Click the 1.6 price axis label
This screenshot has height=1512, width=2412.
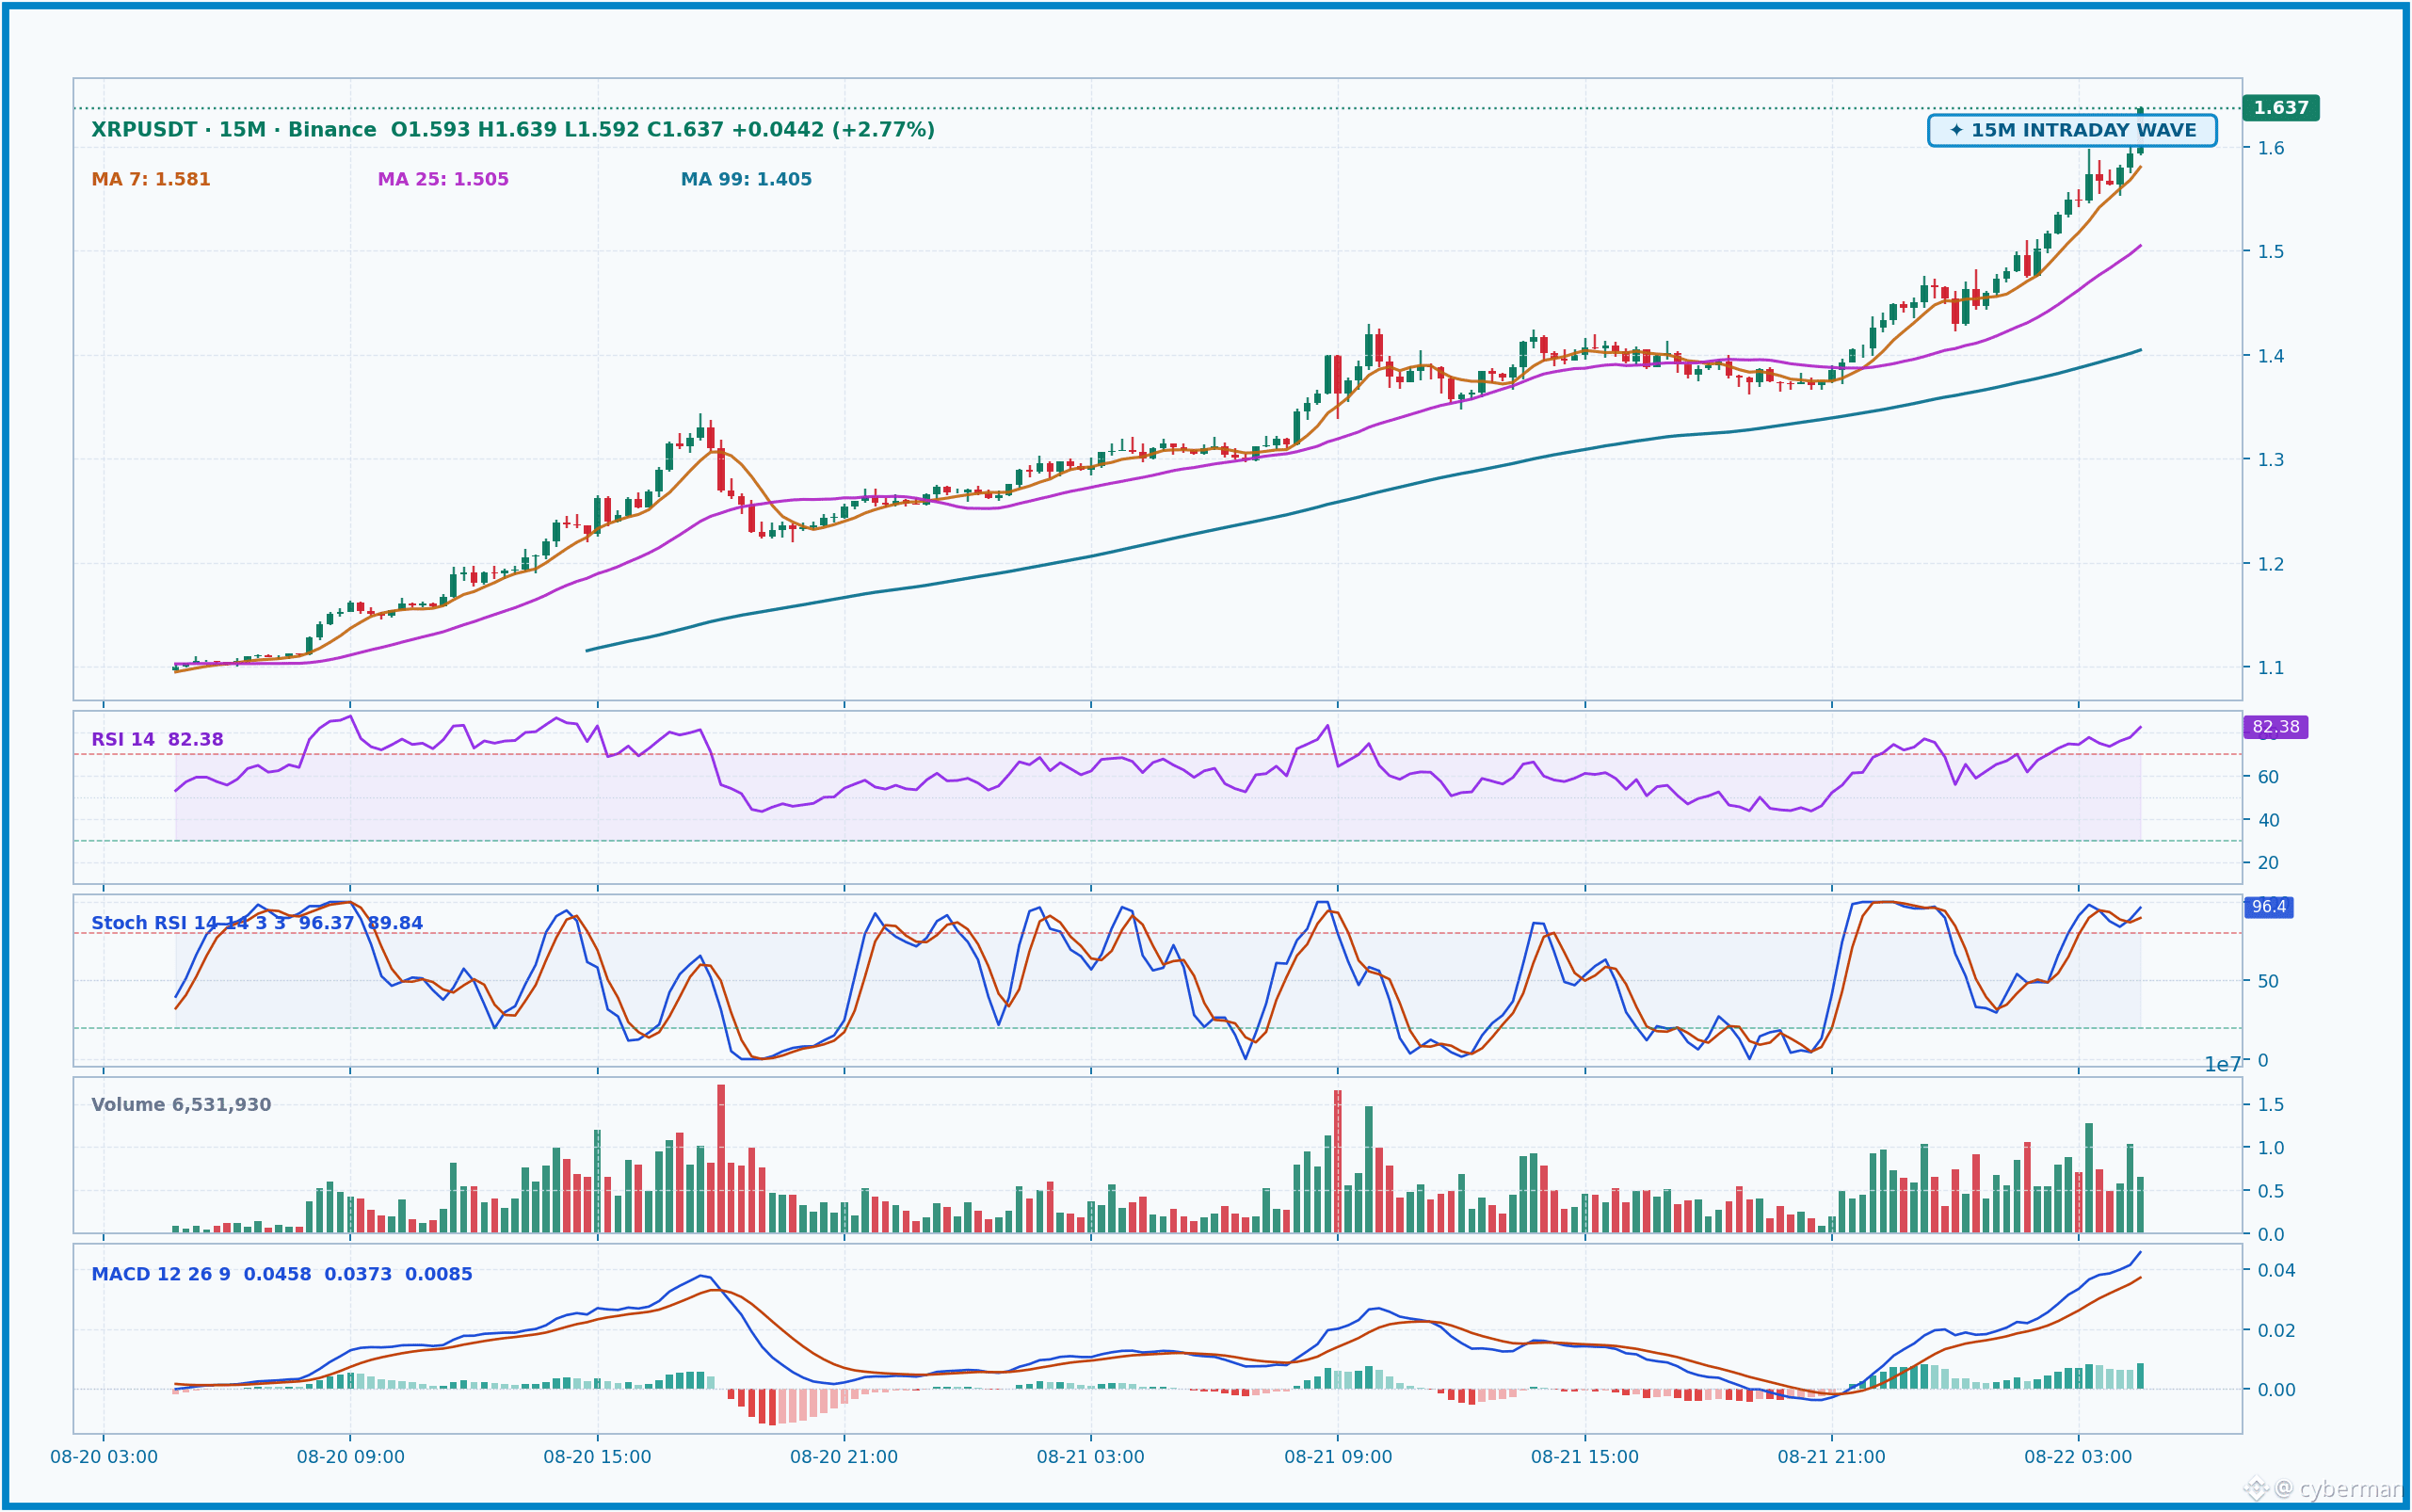pos(2270,148)
